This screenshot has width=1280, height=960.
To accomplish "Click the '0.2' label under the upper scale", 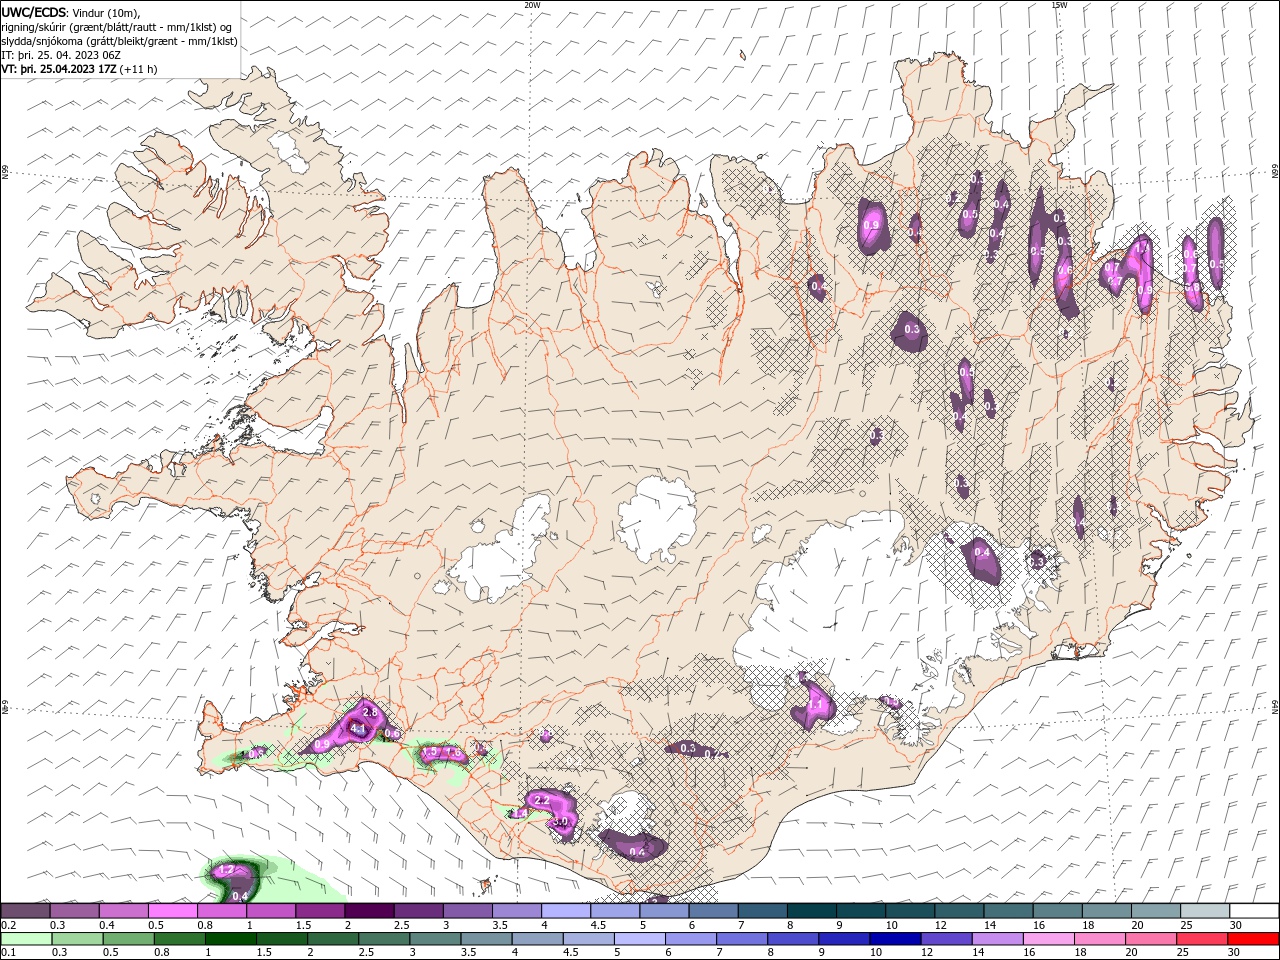I will pyautogui.click(x=9, y=925).
